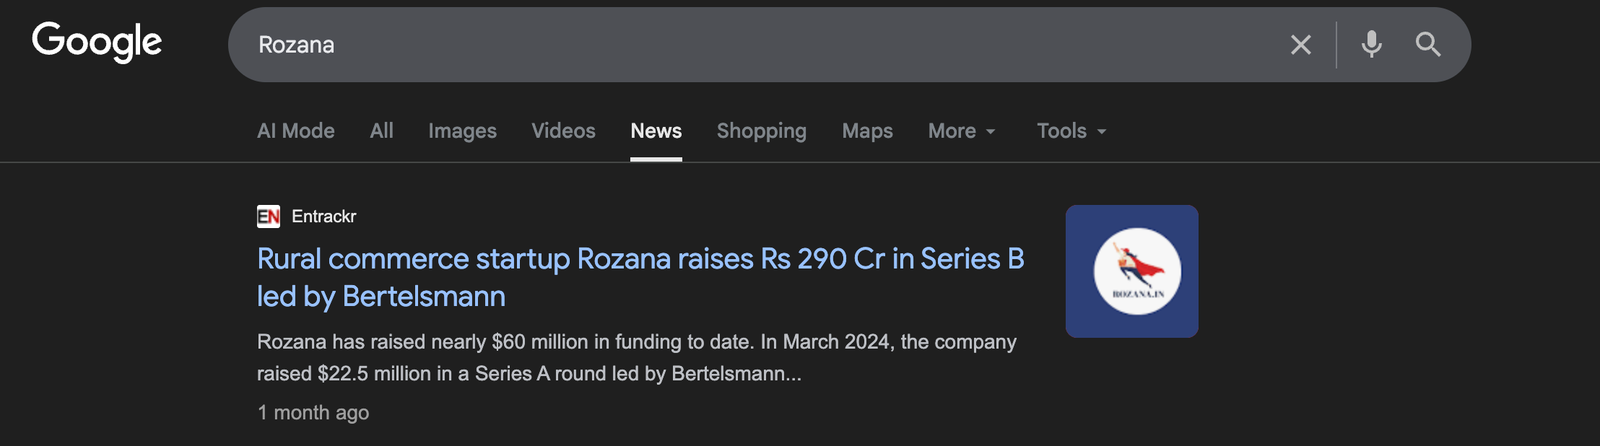This screenshot has width=1600, height=446.
Task: Start voice search with microphone icon
Action: [x=1371, y=44]
